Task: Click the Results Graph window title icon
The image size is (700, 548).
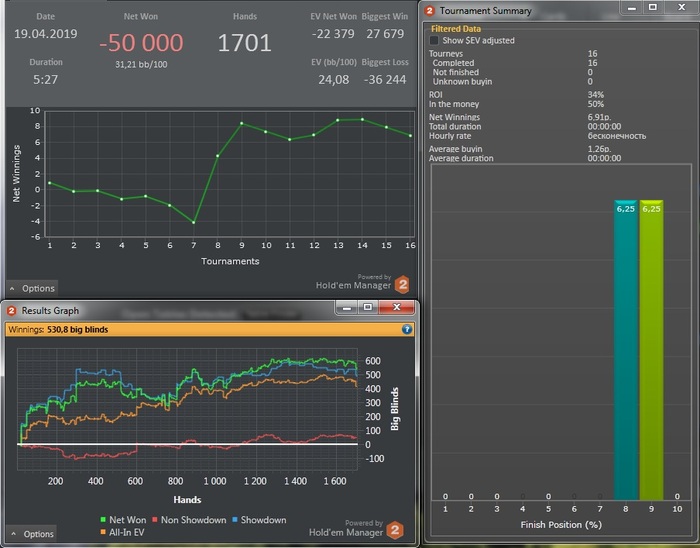Action: pyautogui.click(x=12, y=311)
